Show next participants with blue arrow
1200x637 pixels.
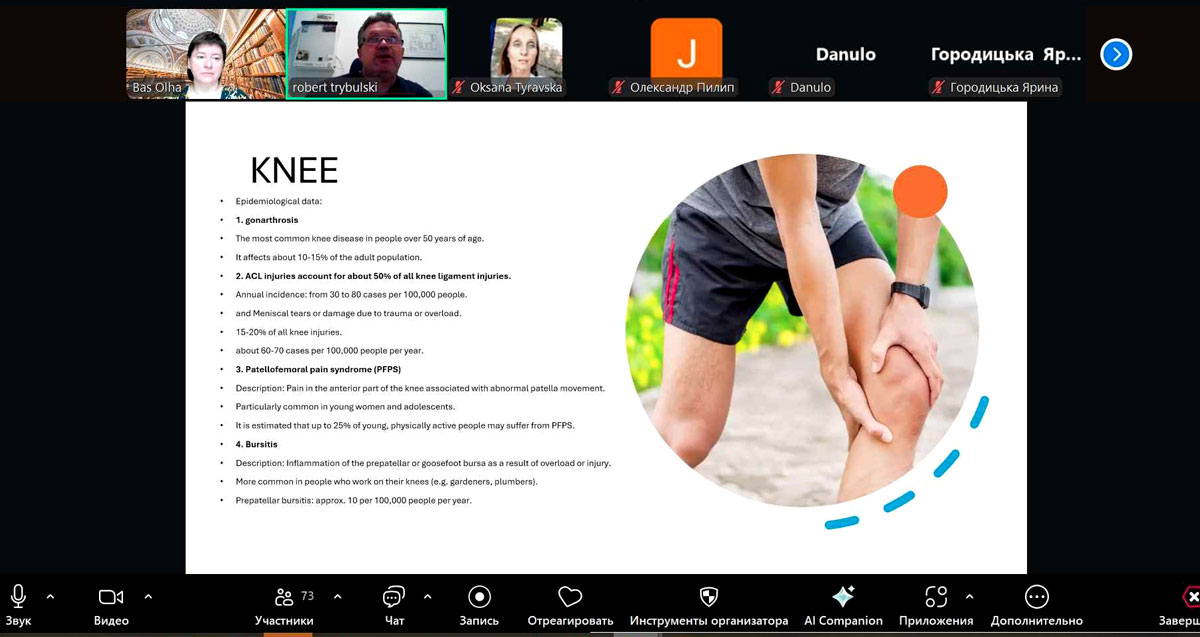pos(1116,54)
